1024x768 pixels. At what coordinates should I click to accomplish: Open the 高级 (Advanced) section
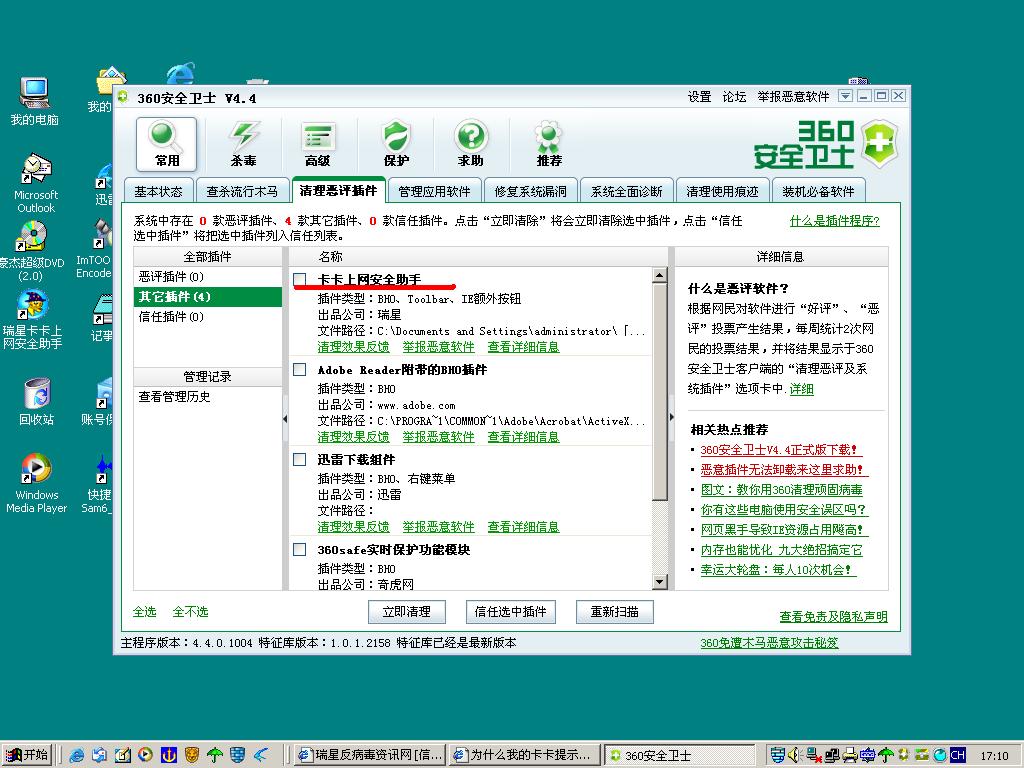(x=318, y=144)
